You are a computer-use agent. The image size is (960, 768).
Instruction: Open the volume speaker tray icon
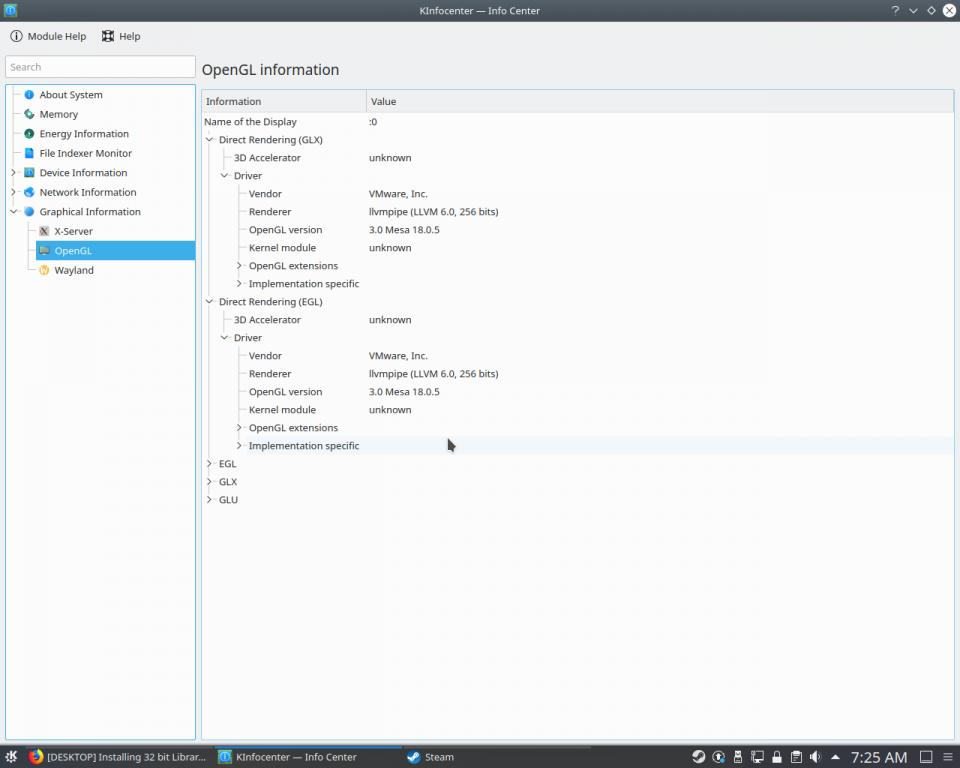point(815,757)
